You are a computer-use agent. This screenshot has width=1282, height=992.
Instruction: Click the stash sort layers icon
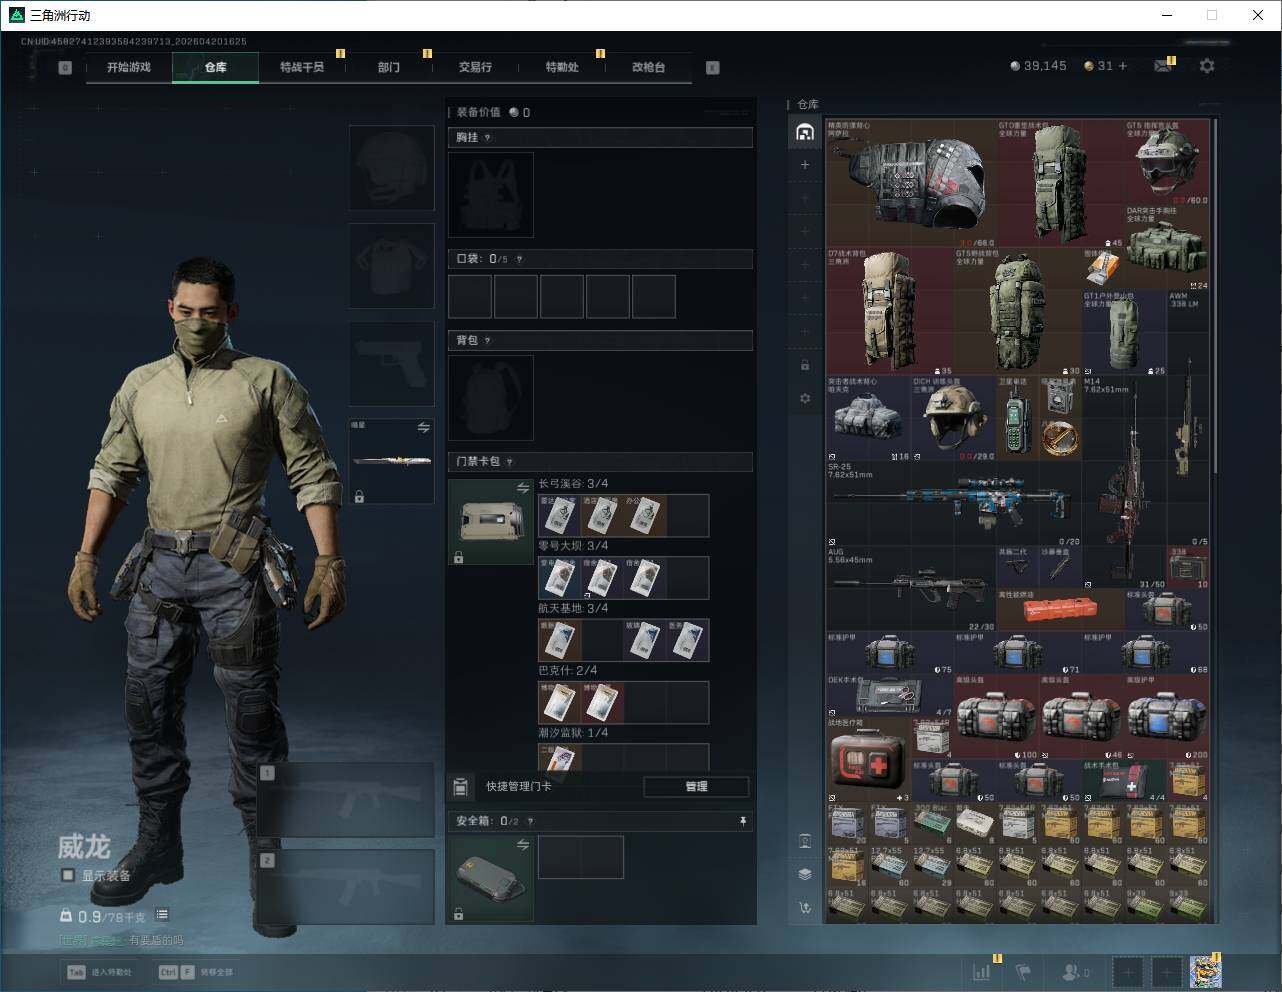click(x=805, y=874)
